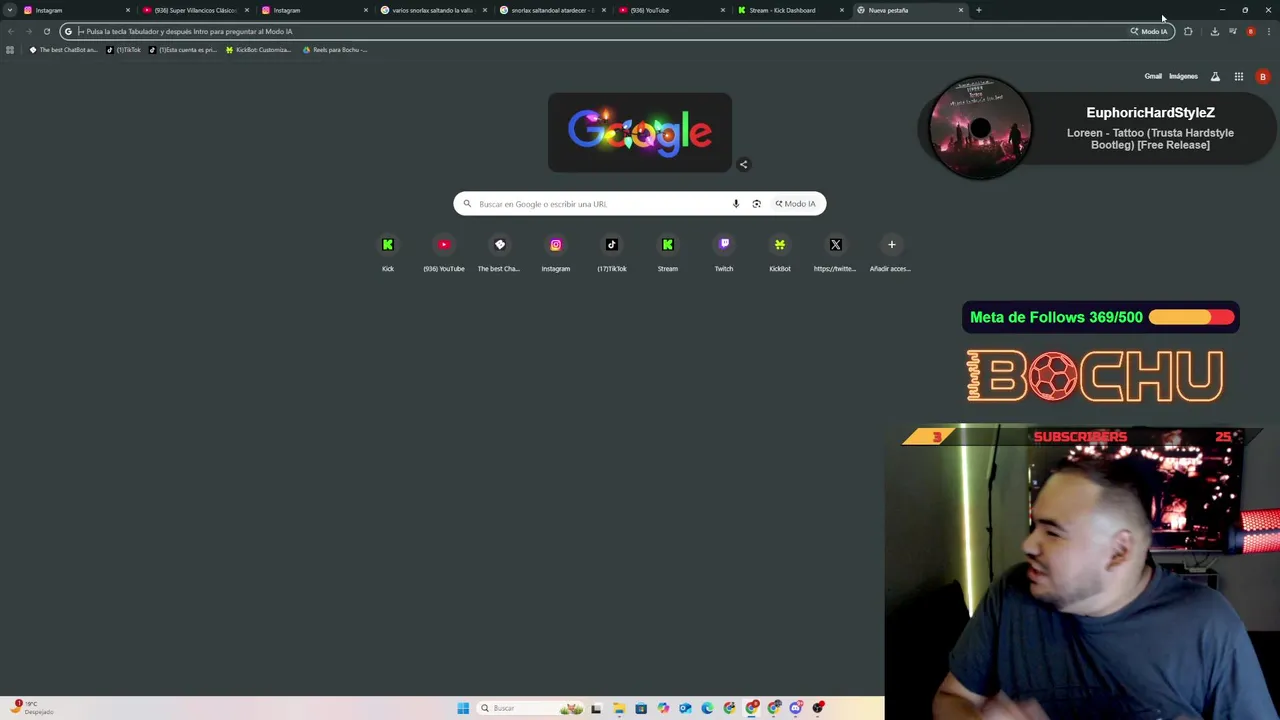Click Modo IA button in search box
The height and width of the screenshot is (720, 1280).
796,204
